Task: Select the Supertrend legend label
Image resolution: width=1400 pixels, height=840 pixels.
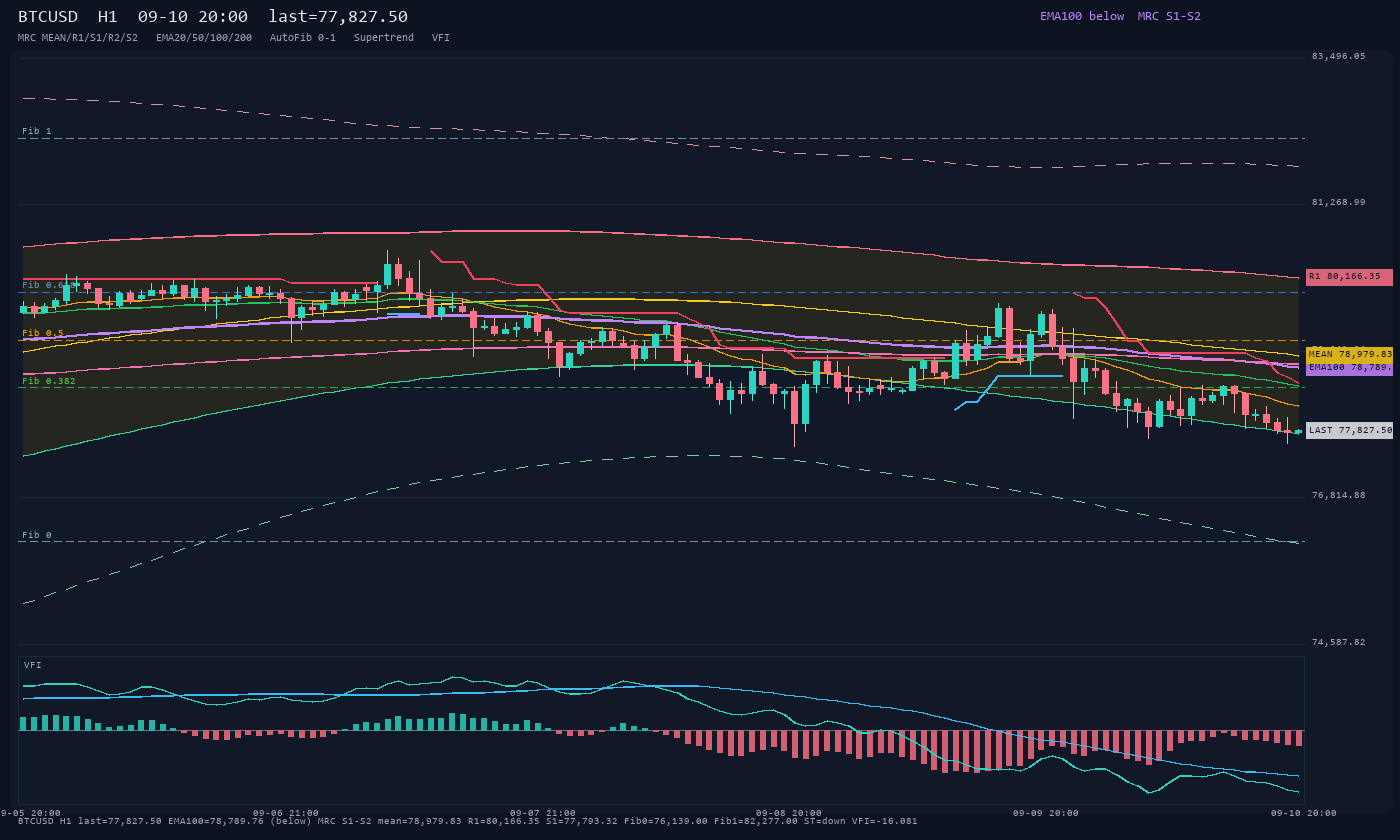Action: click(x=384, y=38)
